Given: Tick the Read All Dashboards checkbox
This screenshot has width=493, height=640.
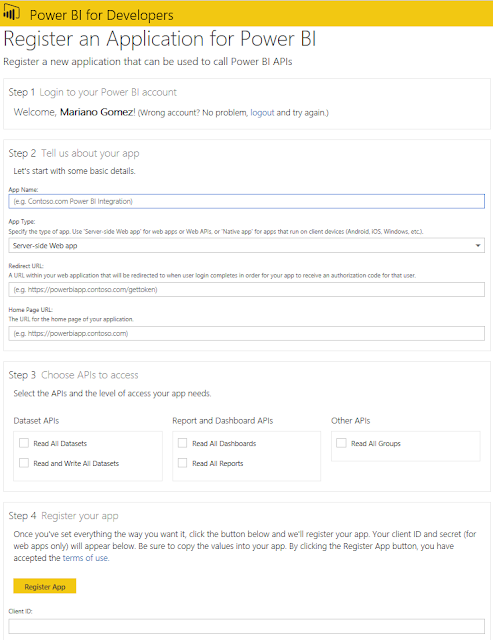Looking at the screenshot, I should tap(182, 443).
